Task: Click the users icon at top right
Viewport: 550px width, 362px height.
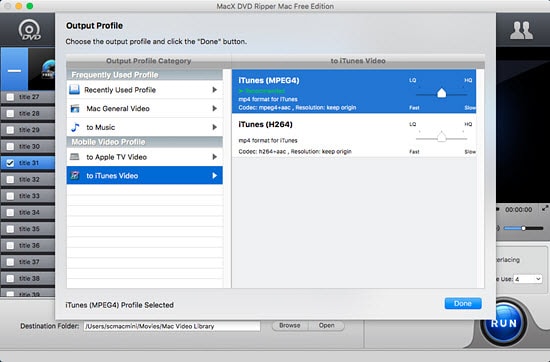Action: point(521,30)
